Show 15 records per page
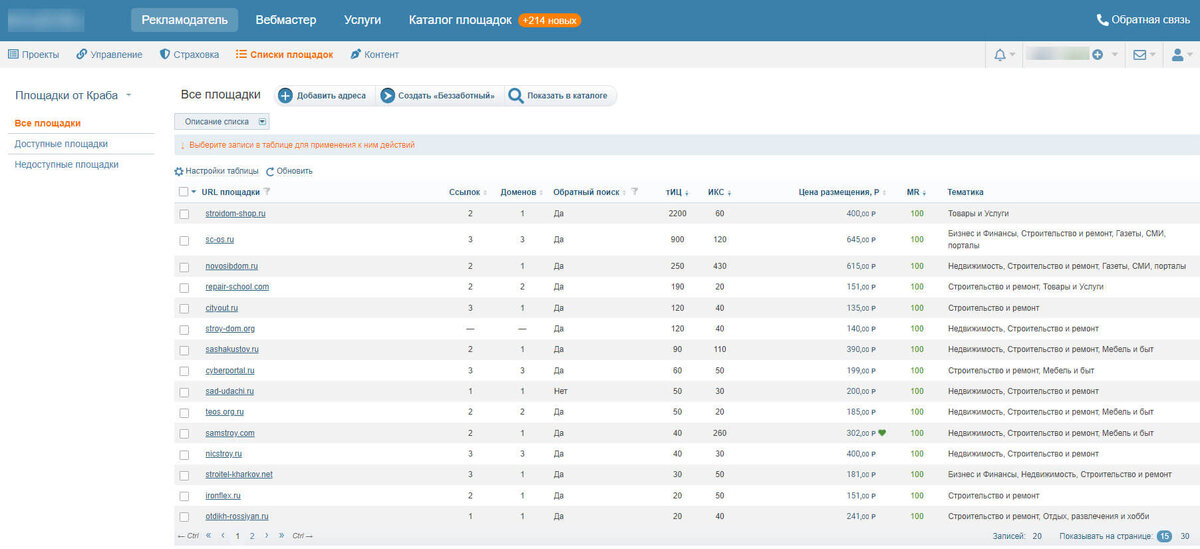Image resolution: width=1200 pixels, height=549 pixels. pyautogui.click(x=1165, y=537)
